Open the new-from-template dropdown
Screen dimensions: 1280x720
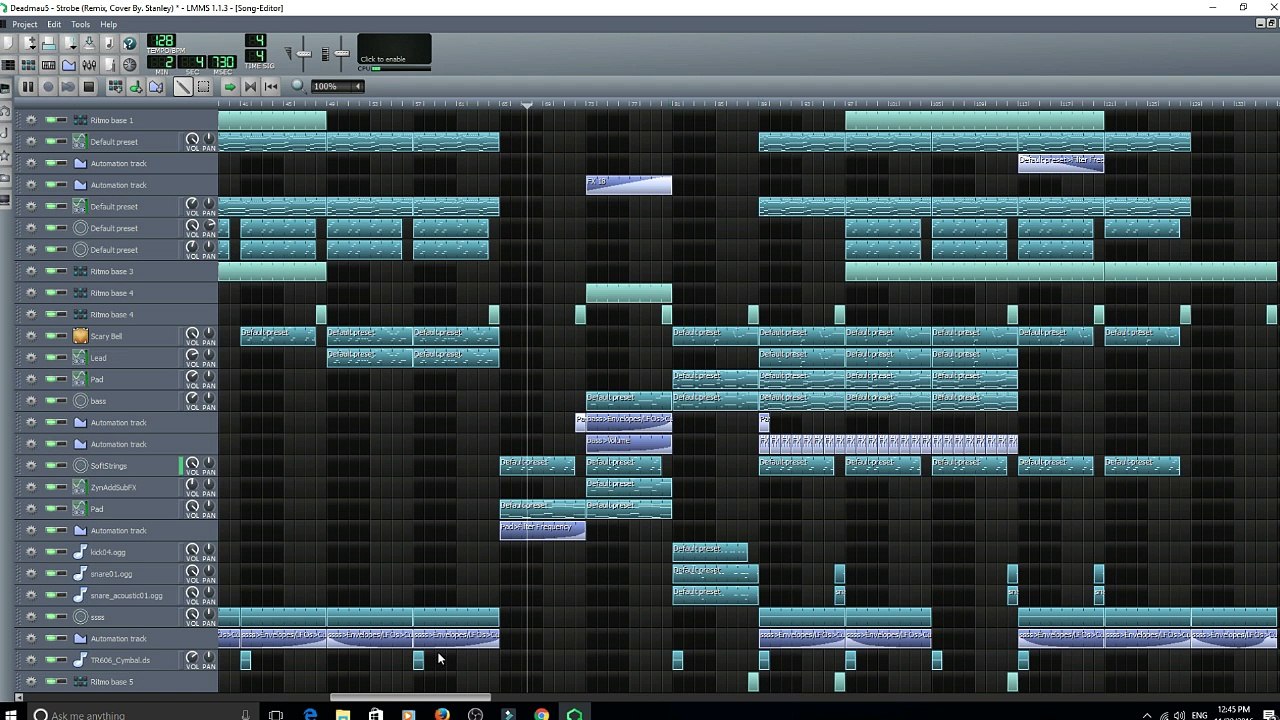(x=29, y=43)
